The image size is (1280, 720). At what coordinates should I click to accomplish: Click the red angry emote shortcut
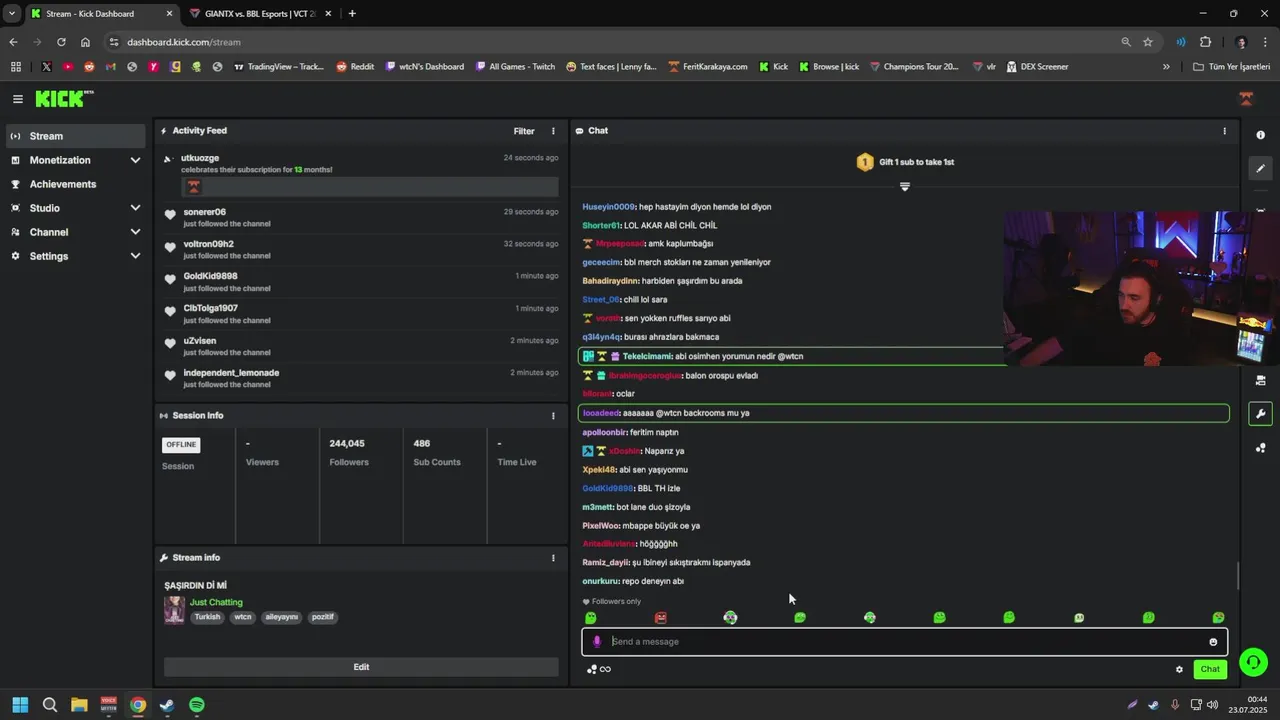click(660, 618)
